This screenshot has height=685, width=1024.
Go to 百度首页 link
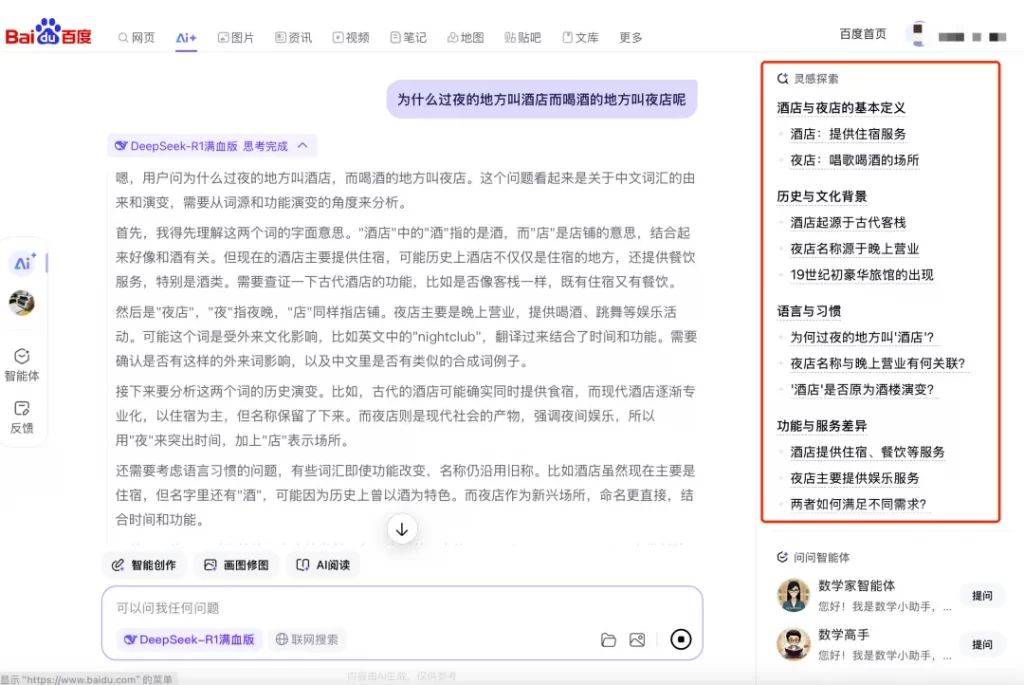(x=863, y=34)
